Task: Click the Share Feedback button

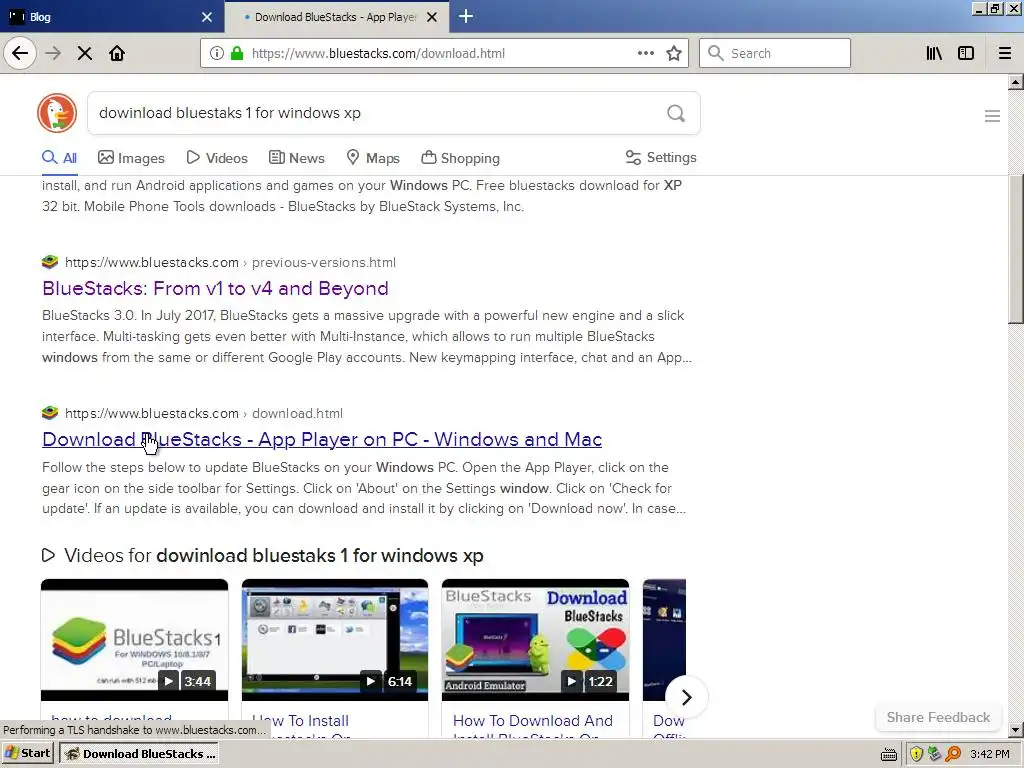Action: pyautogui.click(x=938, y=717)
